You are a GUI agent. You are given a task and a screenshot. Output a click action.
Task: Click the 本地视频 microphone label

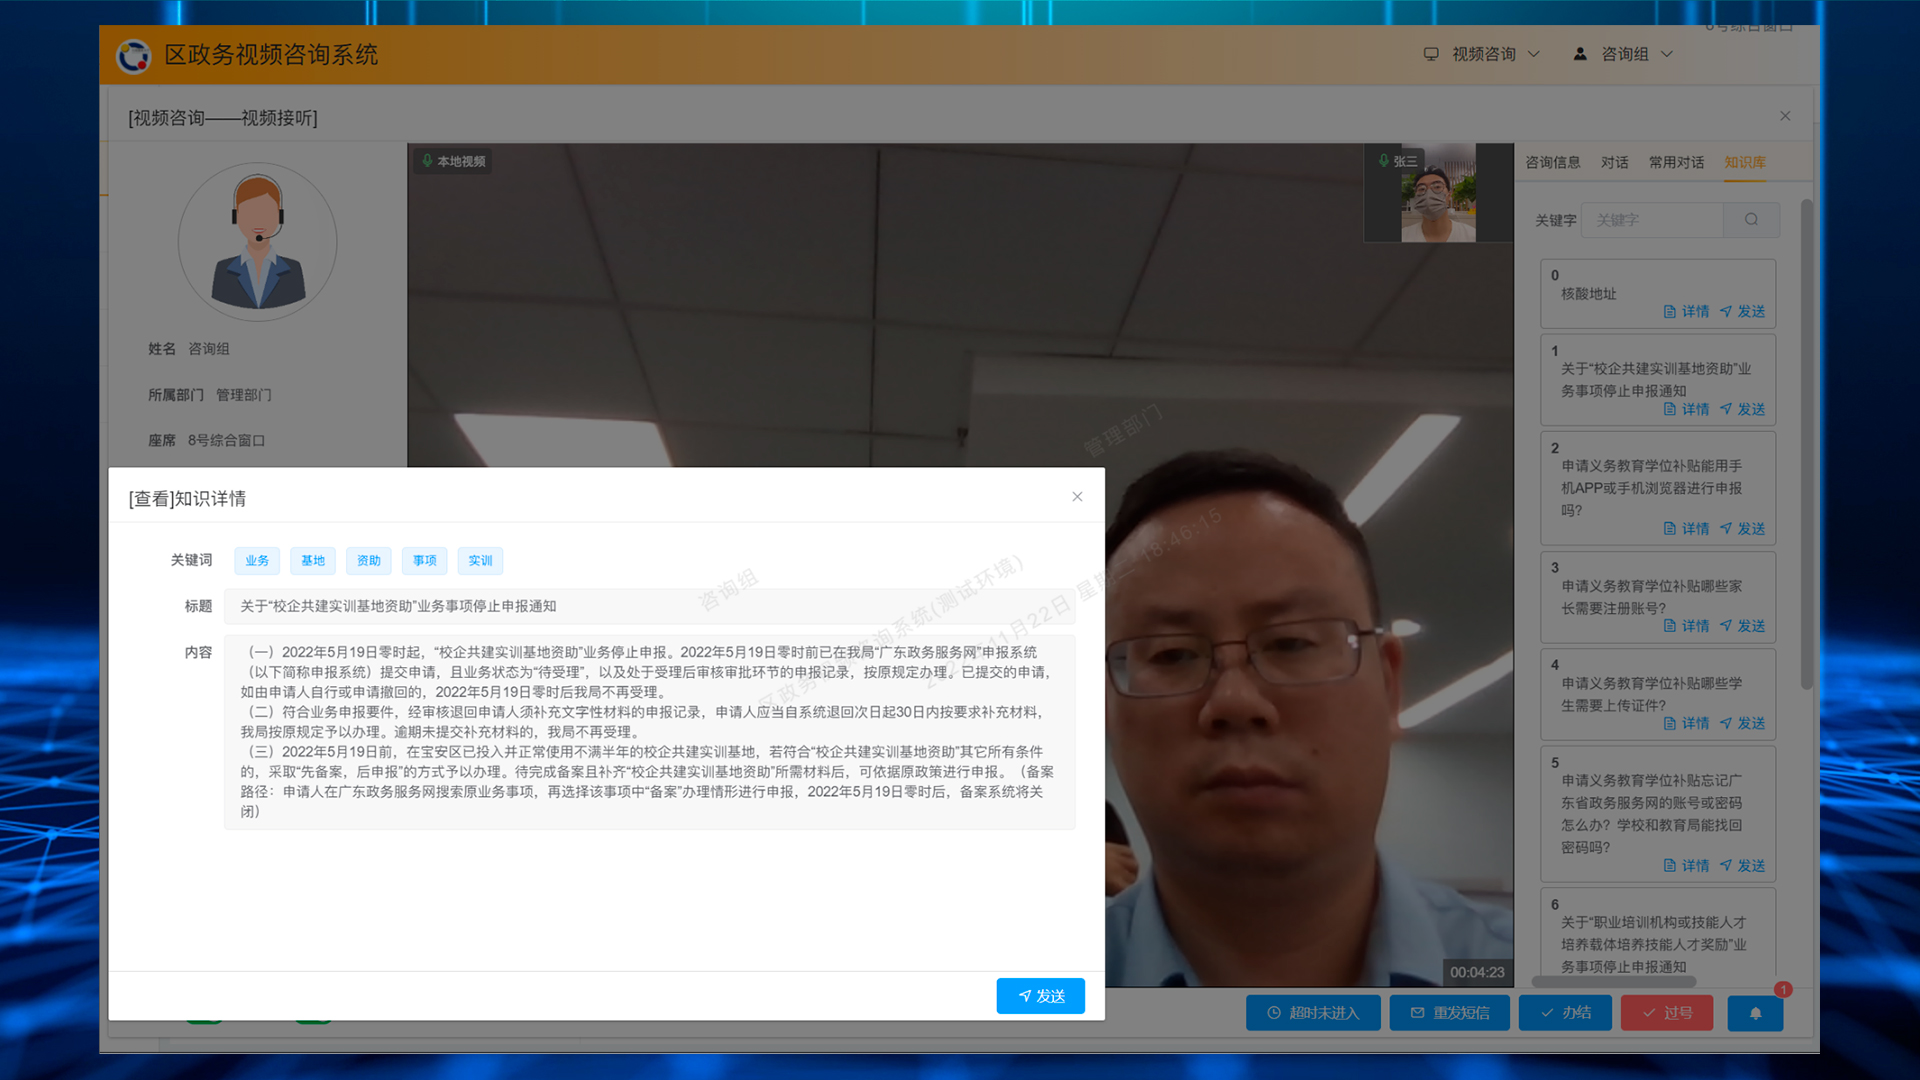453,161
